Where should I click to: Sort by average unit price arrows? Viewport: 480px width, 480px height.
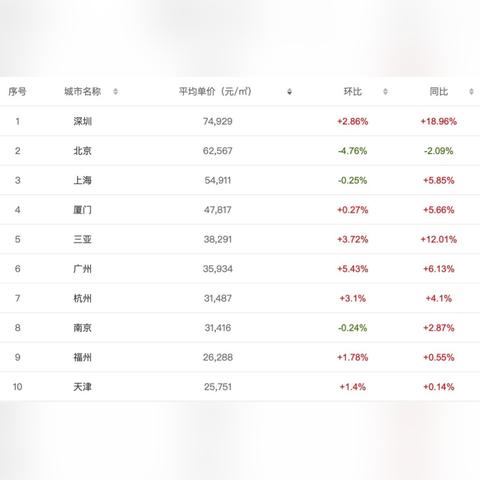pos(289,91)
